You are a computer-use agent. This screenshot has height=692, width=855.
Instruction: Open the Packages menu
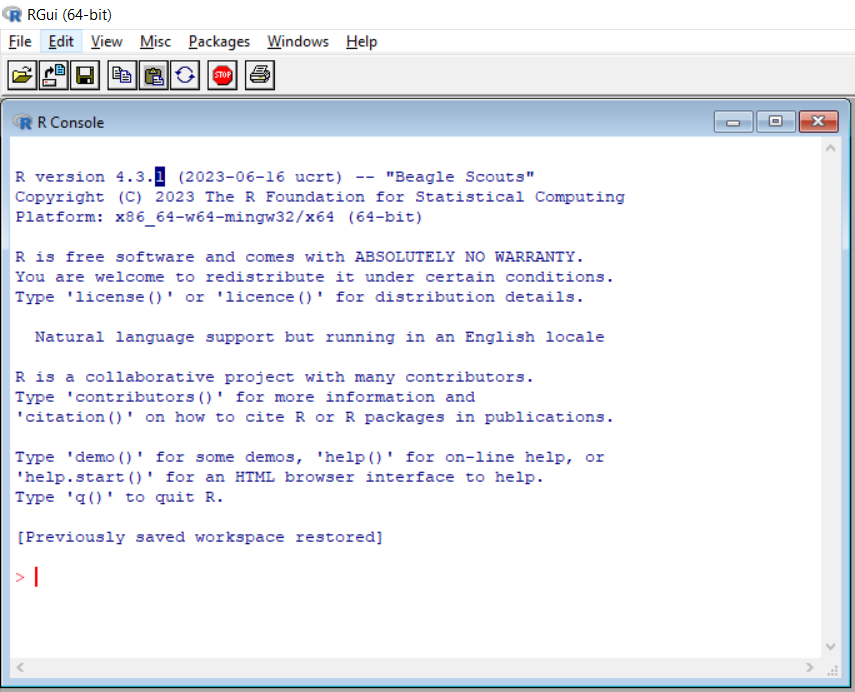[x=219, y=41]
